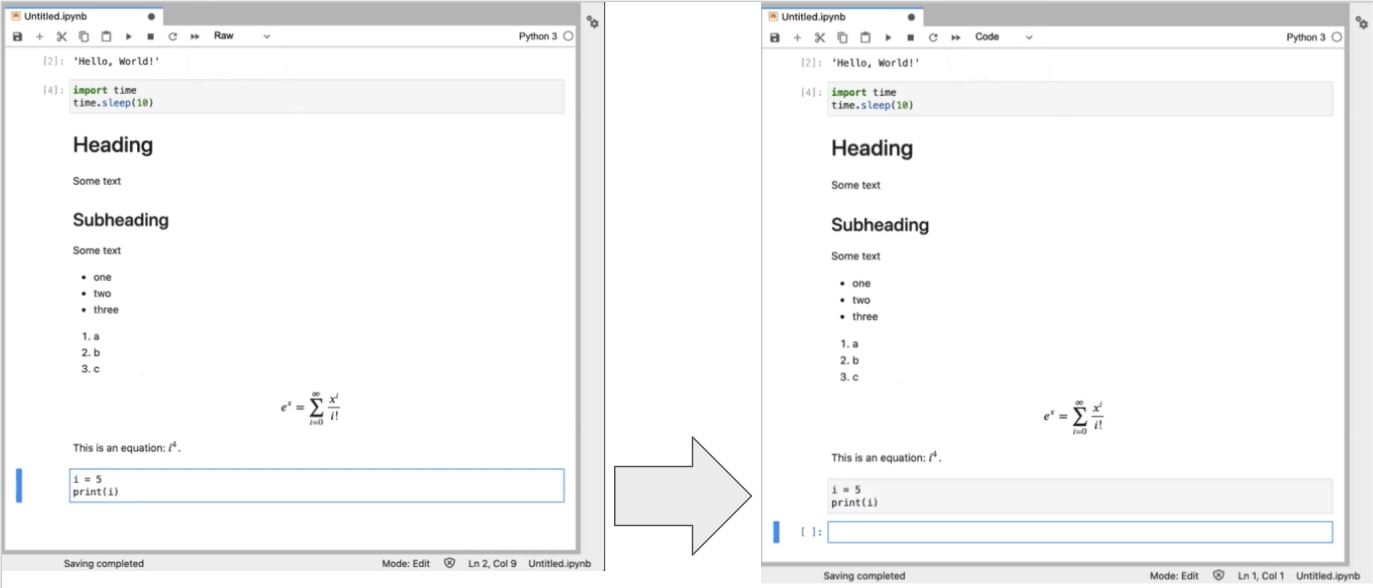Click the restart kernel icon in the left notebook toolbar
Screen dimensions: 1373x588
[x=172, y=36]
